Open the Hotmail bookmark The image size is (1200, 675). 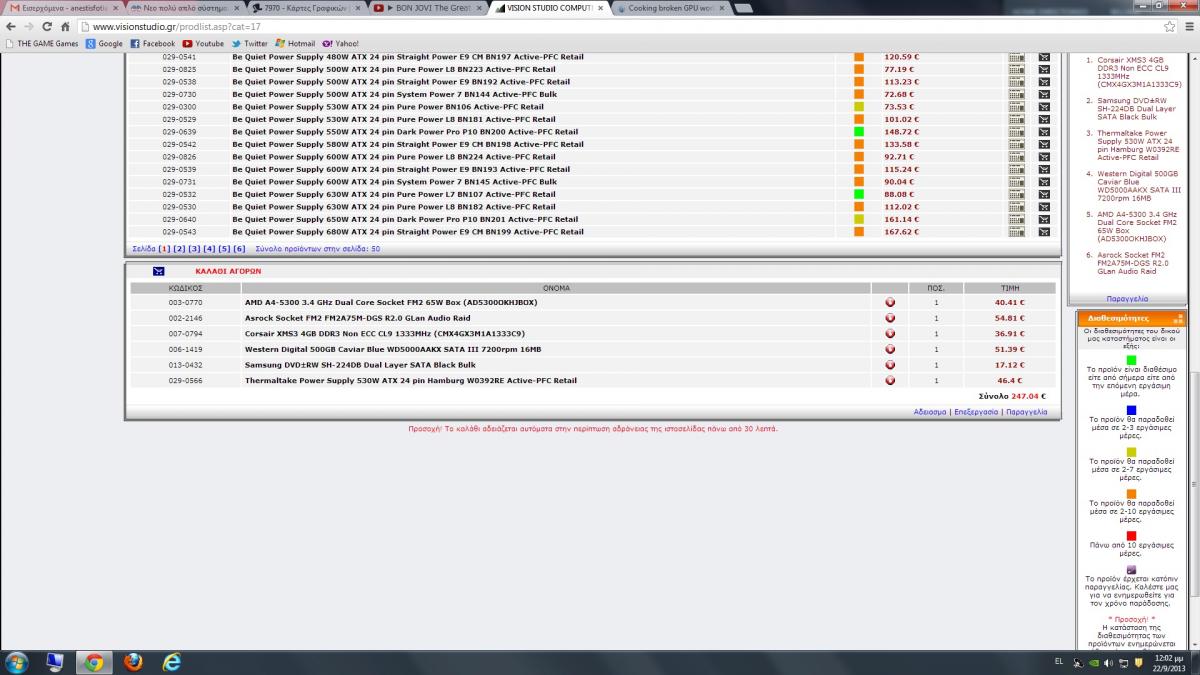[294, 44]
